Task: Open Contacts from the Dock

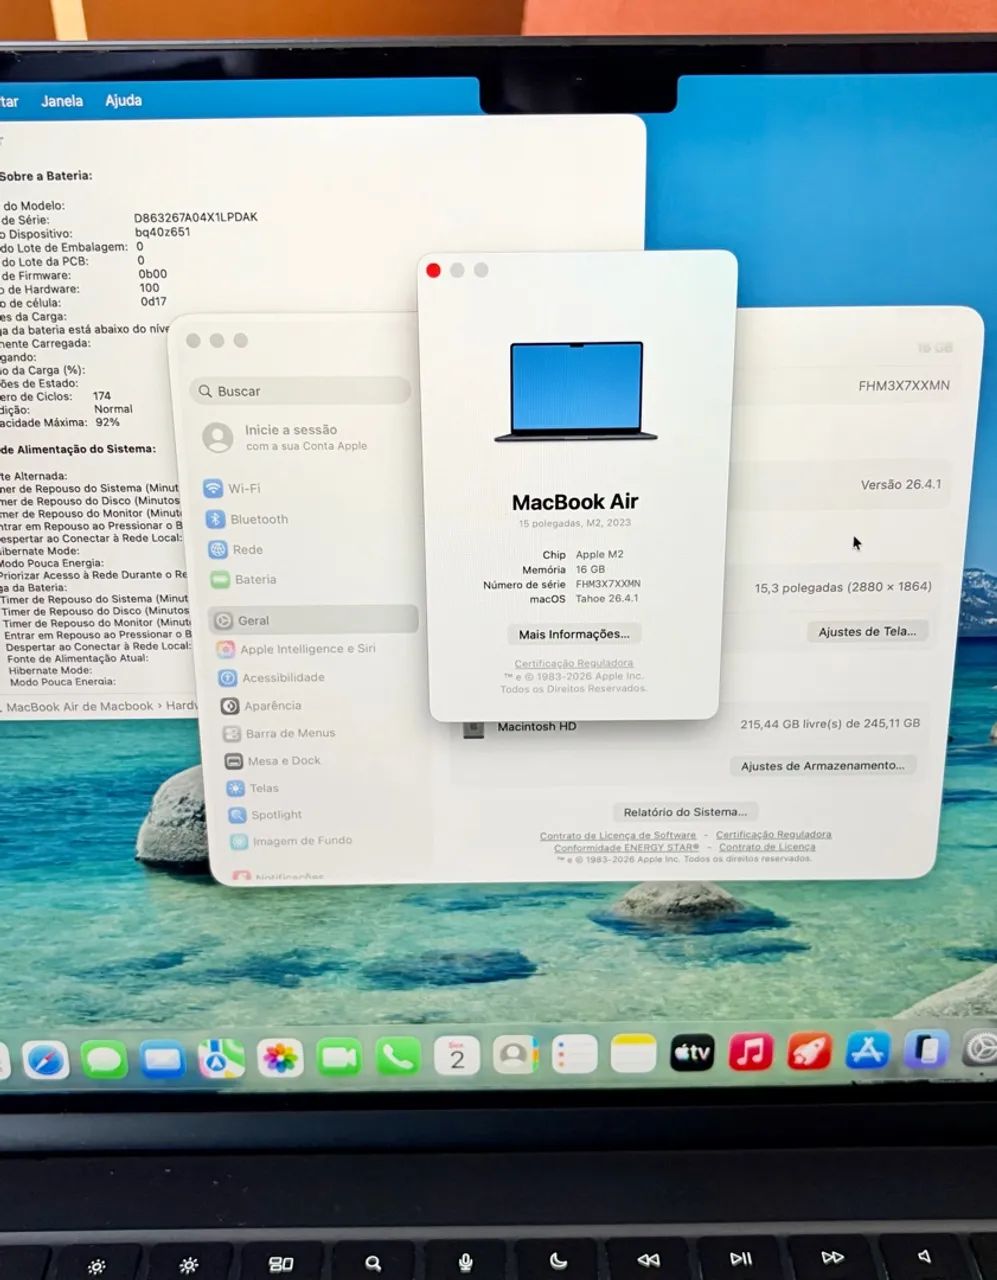Action: point(516,1054)
